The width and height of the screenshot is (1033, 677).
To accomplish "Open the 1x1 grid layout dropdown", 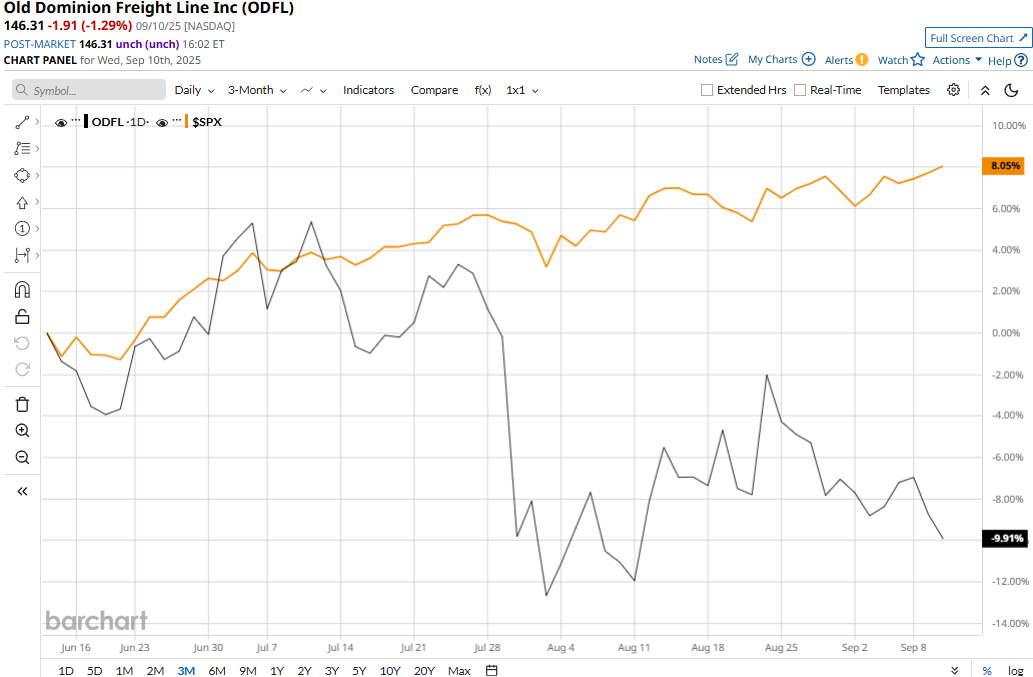I will (522, 90).
